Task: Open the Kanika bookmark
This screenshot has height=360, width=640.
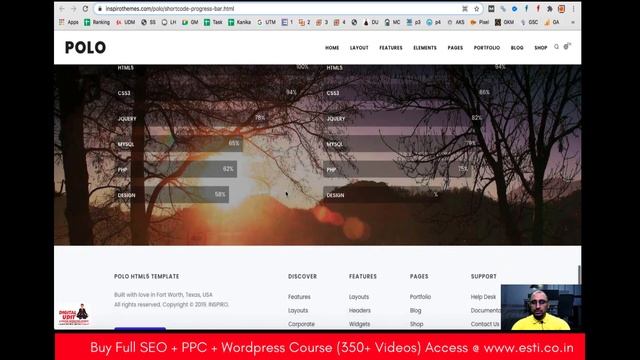Action: click(240, 22)
